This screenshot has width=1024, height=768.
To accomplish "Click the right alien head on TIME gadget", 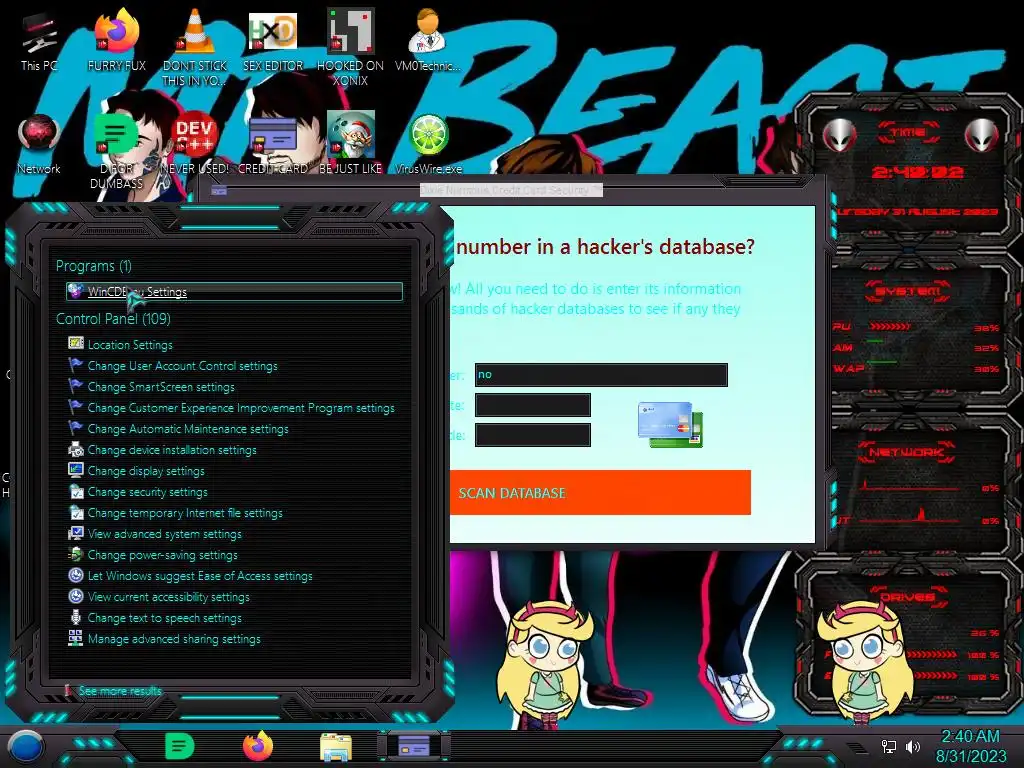I will tap(982, 136).
